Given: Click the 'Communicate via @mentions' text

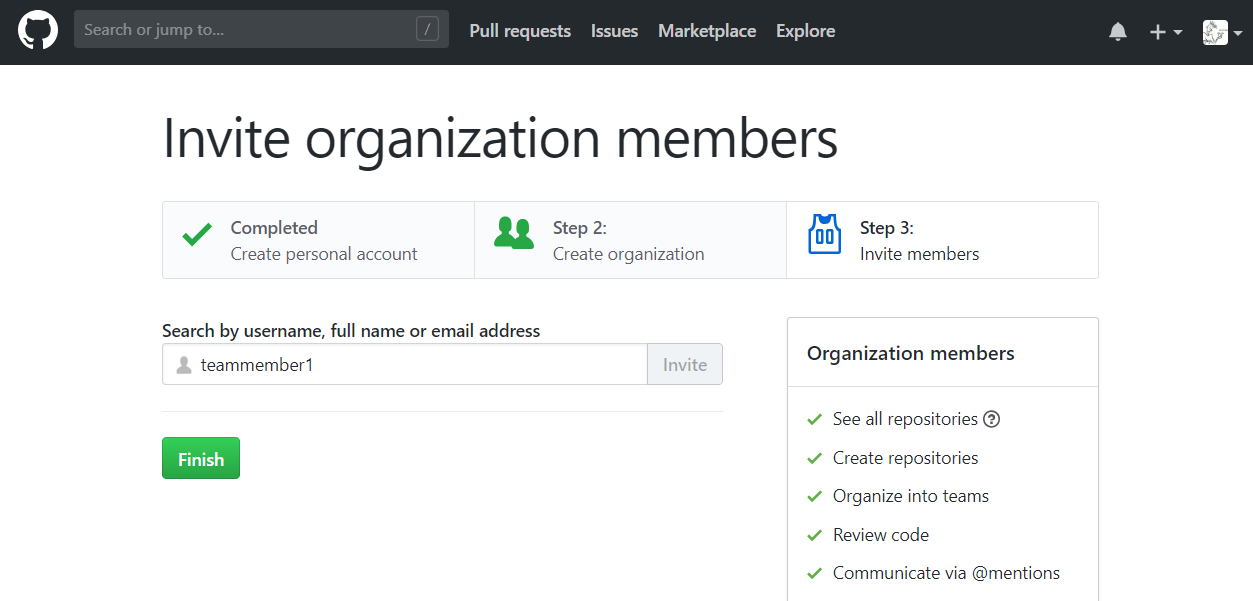Looking at the screenshot, I should pyautogui.click(x=946, y=573).
